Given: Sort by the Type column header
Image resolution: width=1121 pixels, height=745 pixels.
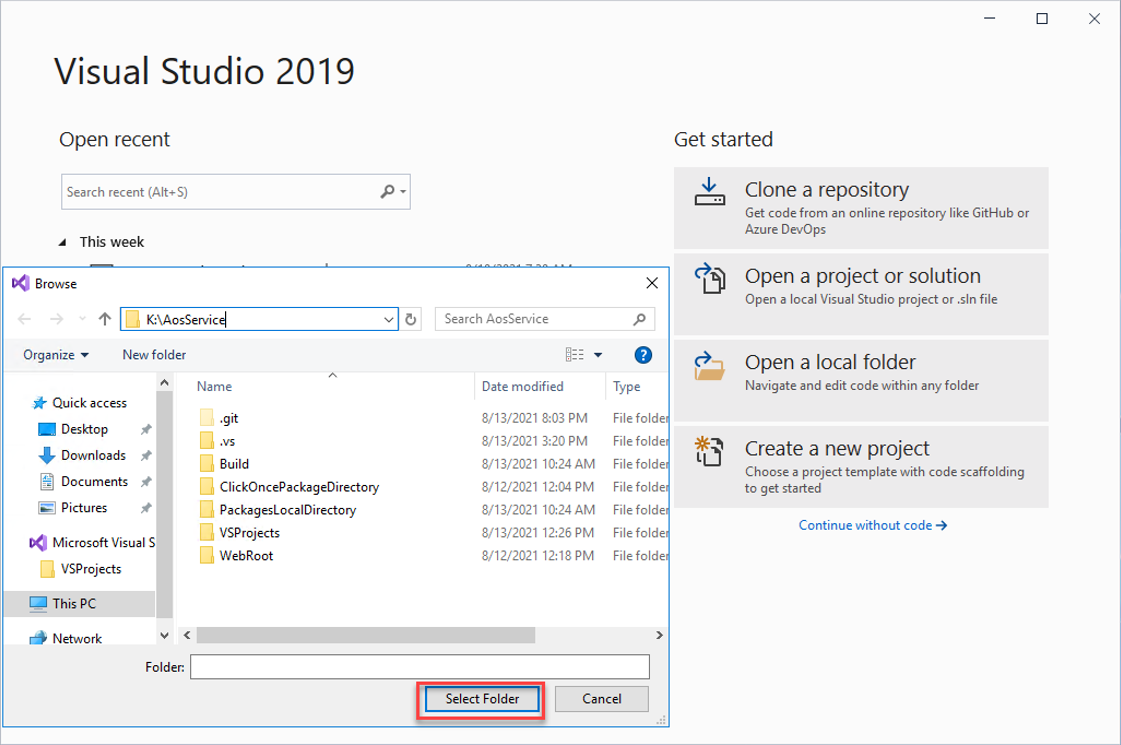Looking at the screenshot, I should (626, 386).
